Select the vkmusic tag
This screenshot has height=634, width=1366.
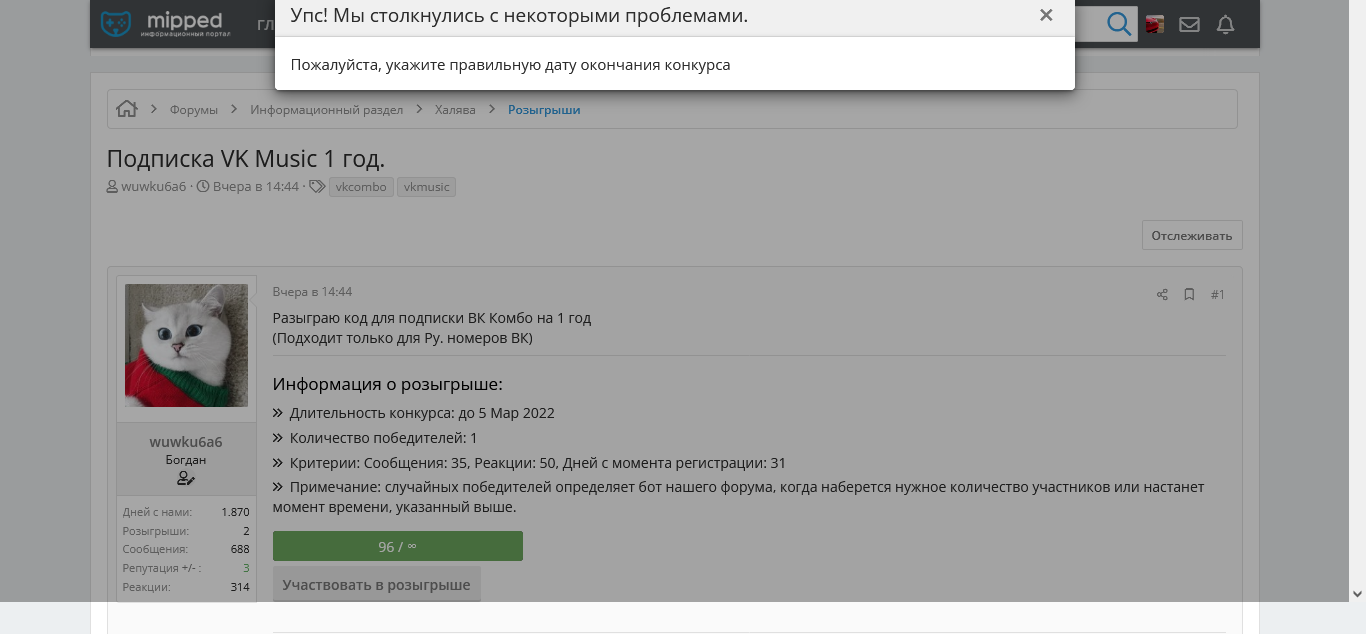click(426, 187)
